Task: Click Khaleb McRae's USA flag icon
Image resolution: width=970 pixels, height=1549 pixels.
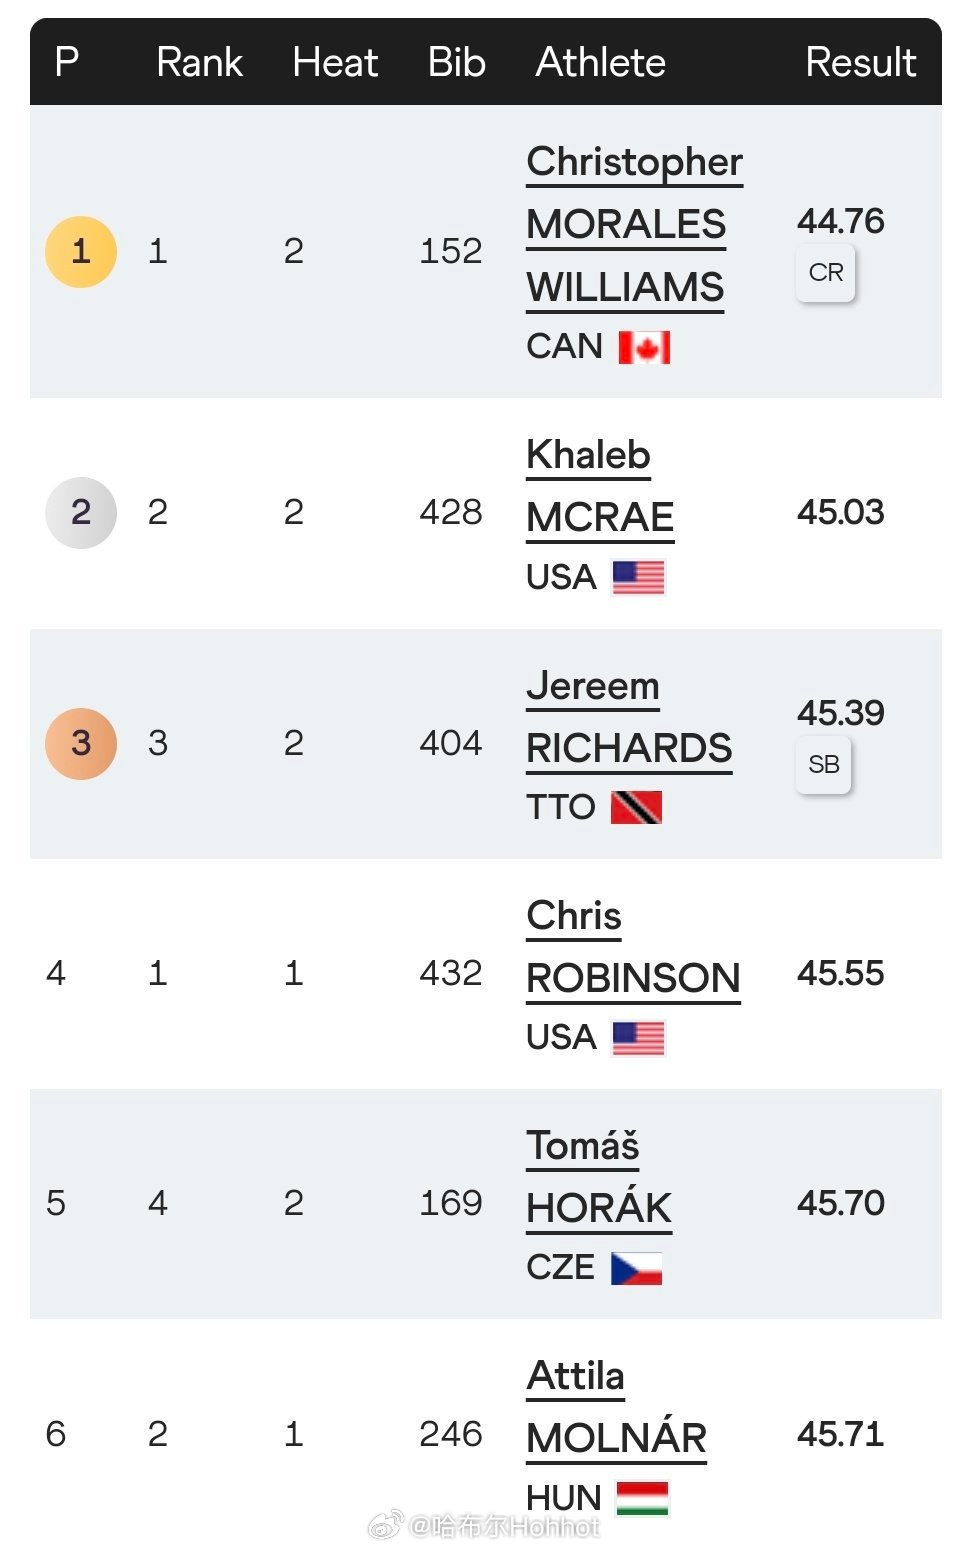Action: click(638, 577)
